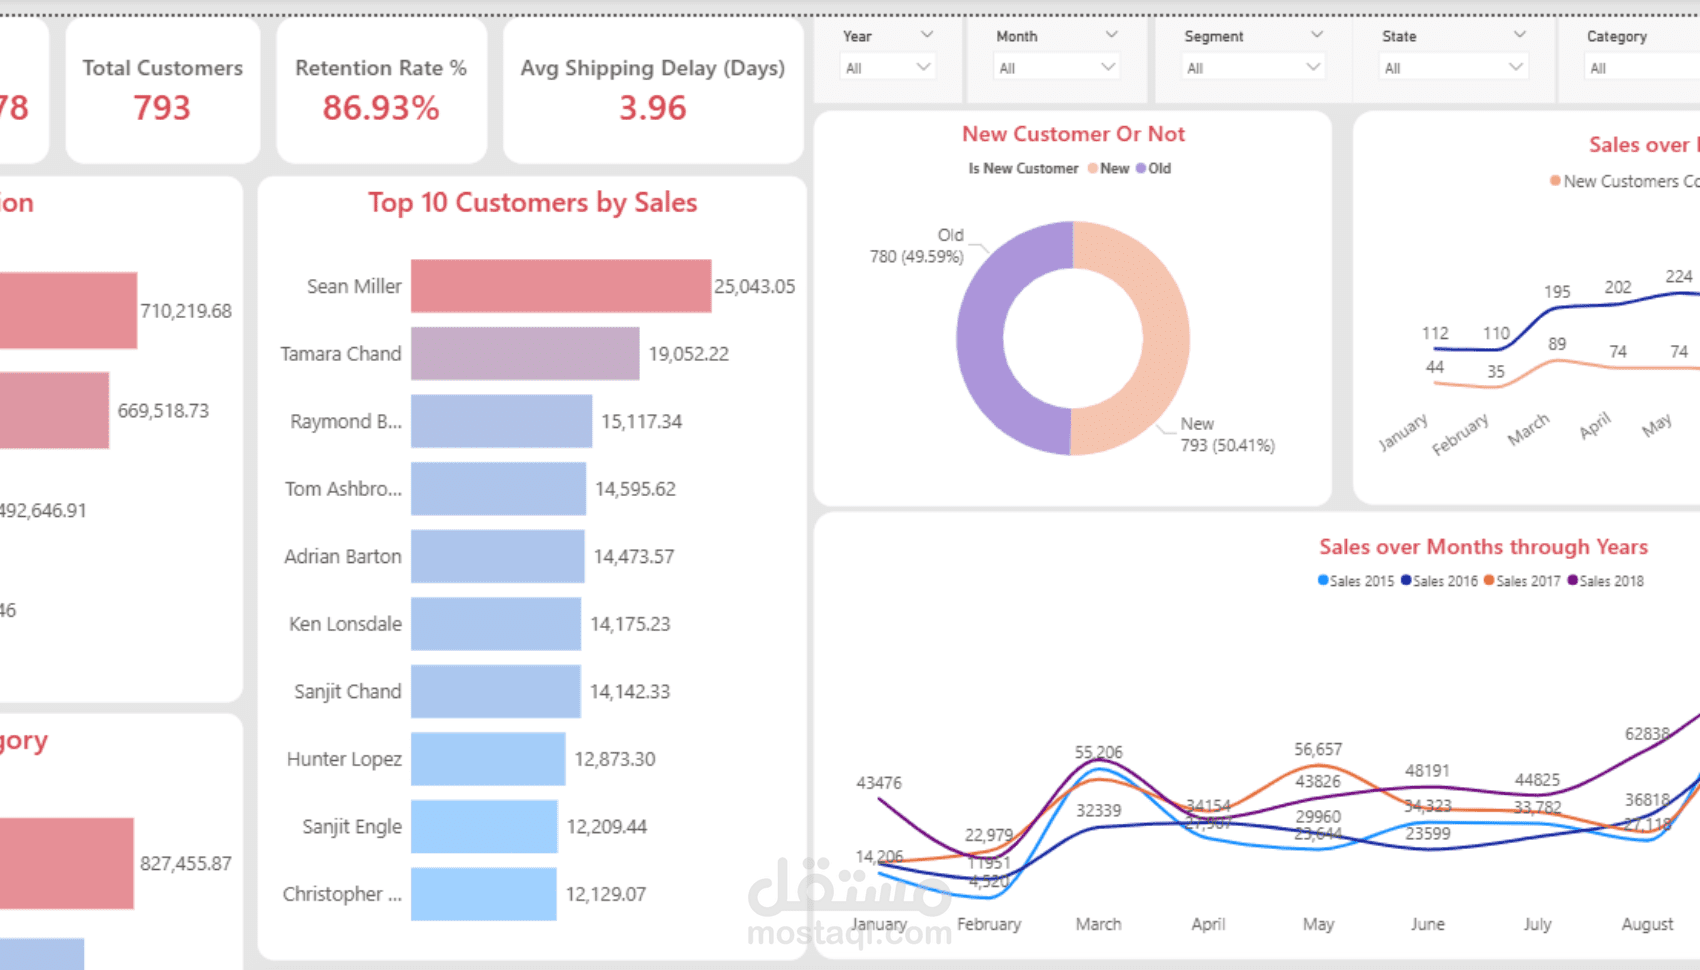This screenshot has width=1700, height=970.
Task: Click the Sales over Months through Years title
Action: pos(1483,547)
